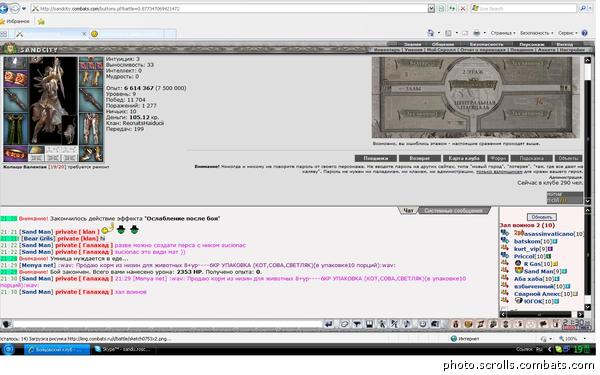Click the browser Forward arrow button

[15, 8]
